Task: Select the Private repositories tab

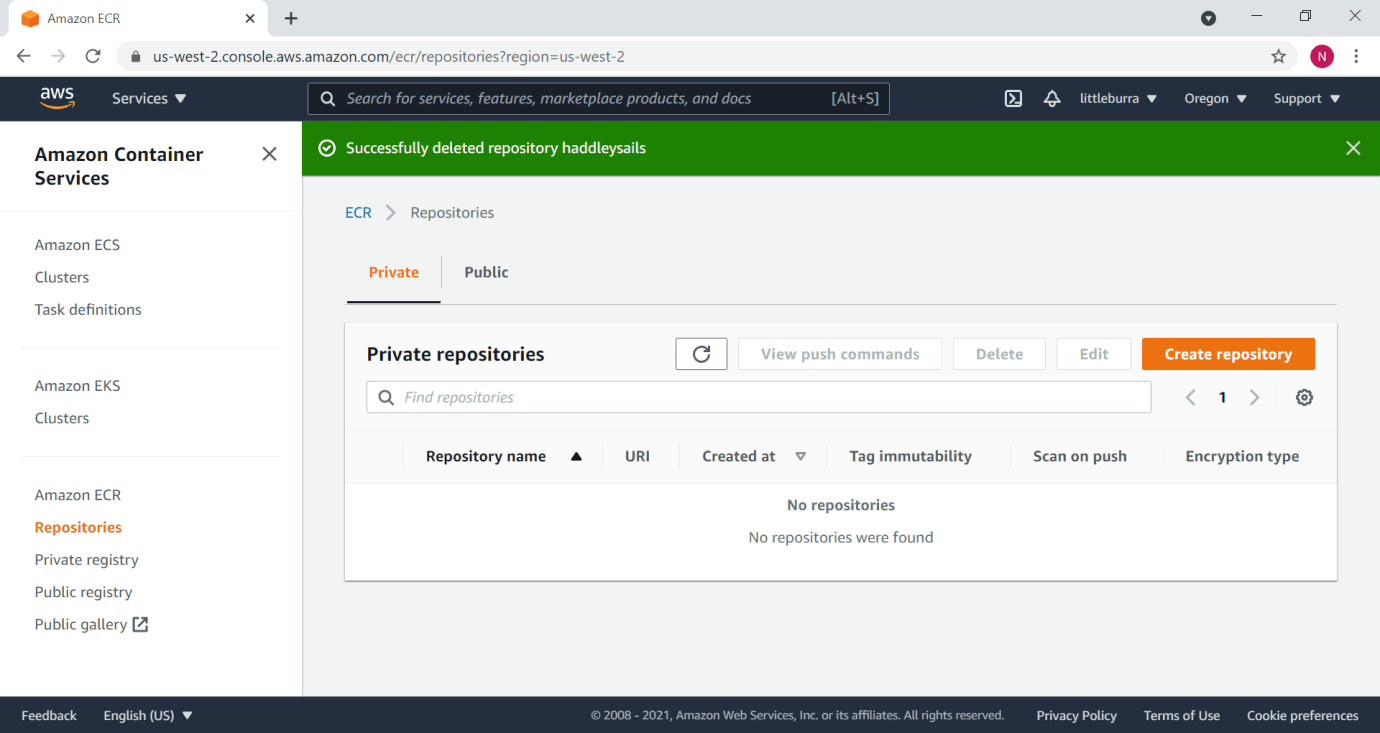Action: coord(394,272)
